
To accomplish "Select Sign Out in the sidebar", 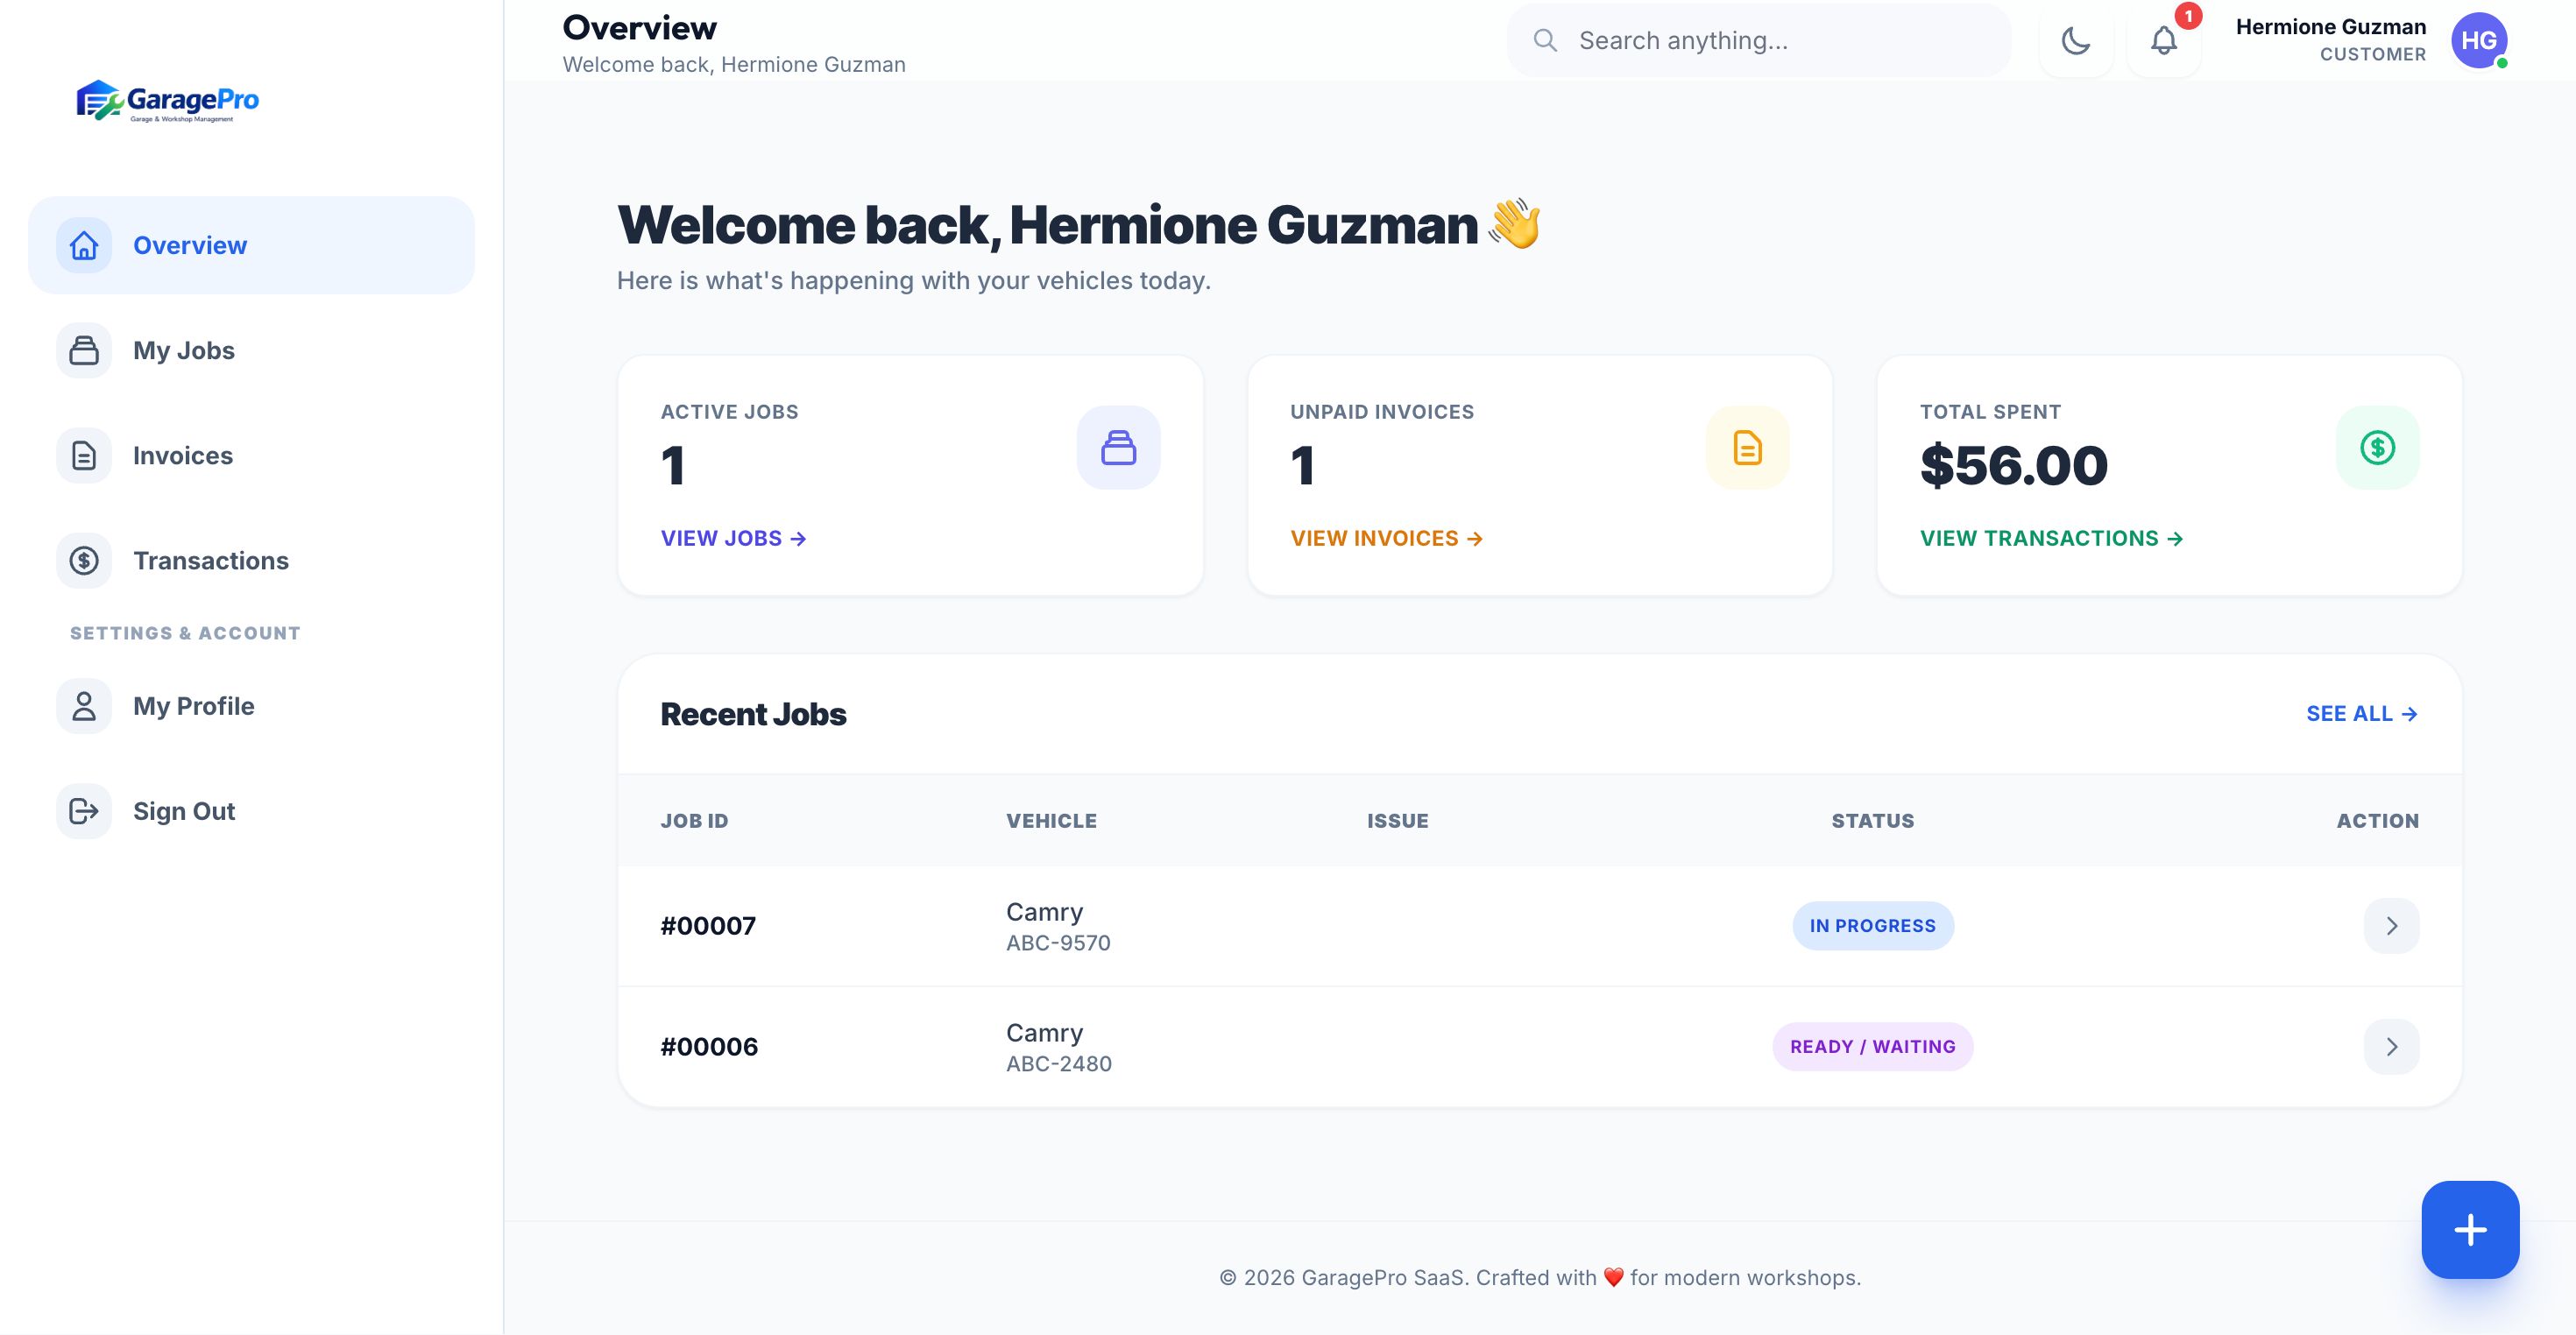I will 184,812.
